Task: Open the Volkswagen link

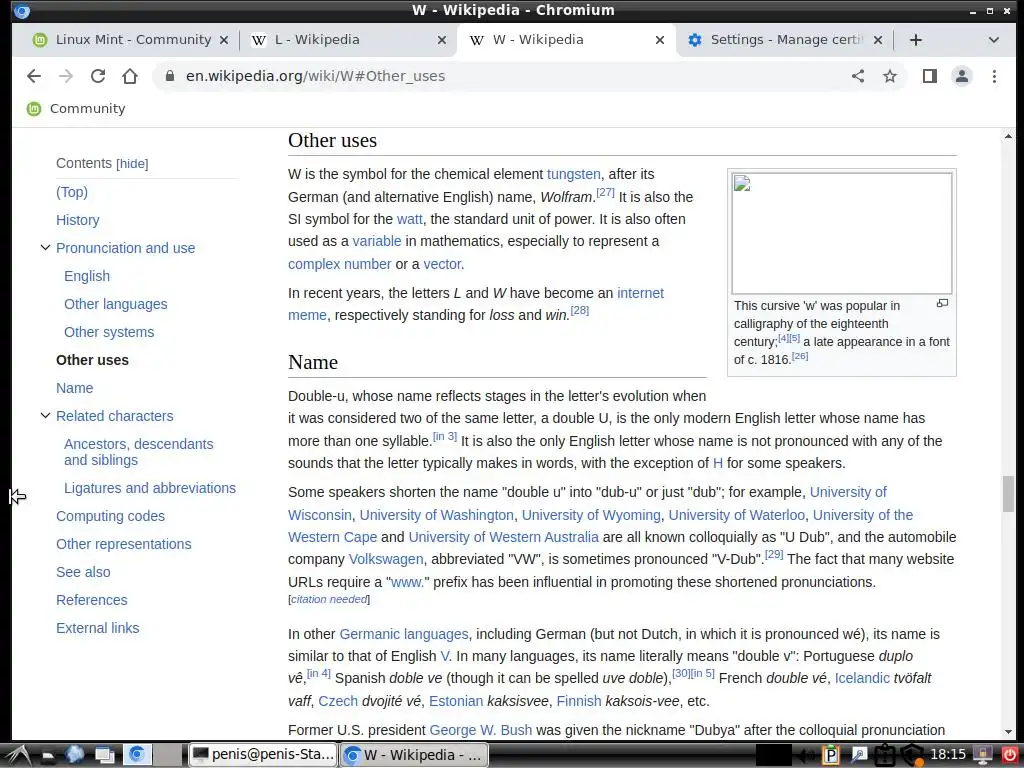Action: pyautogui.click(x=386, y=559)
